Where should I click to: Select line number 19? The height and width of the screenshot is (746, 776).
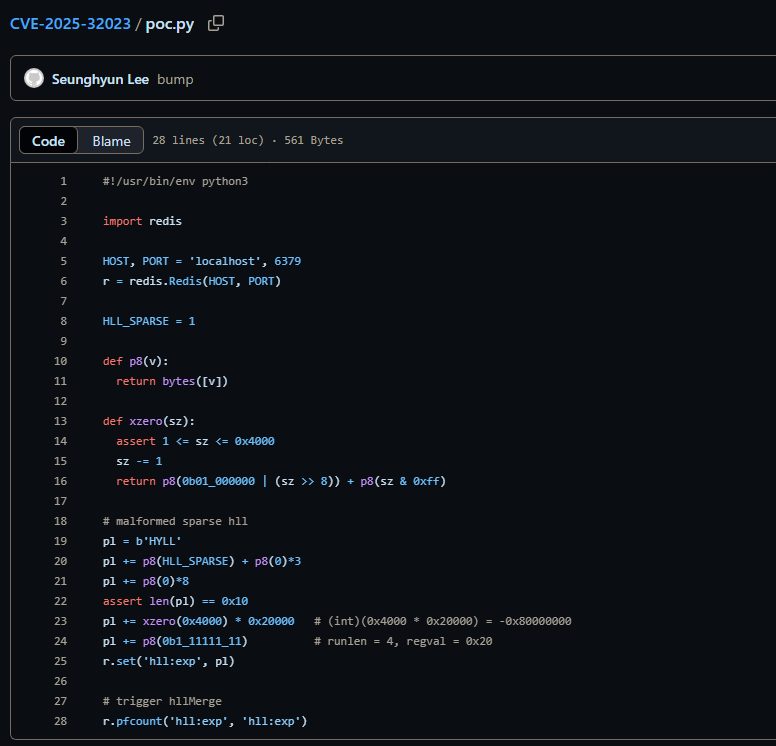pyautogui.click(x=60, y=541)
